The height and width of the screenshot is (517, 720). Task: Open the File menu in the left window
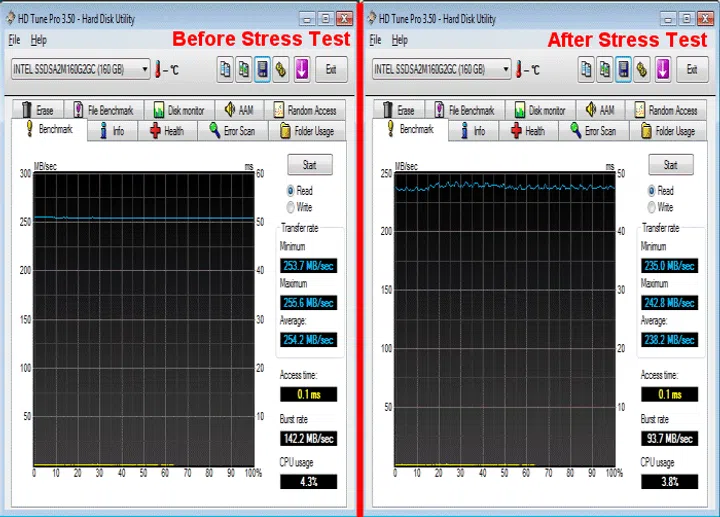click(14, 40)
